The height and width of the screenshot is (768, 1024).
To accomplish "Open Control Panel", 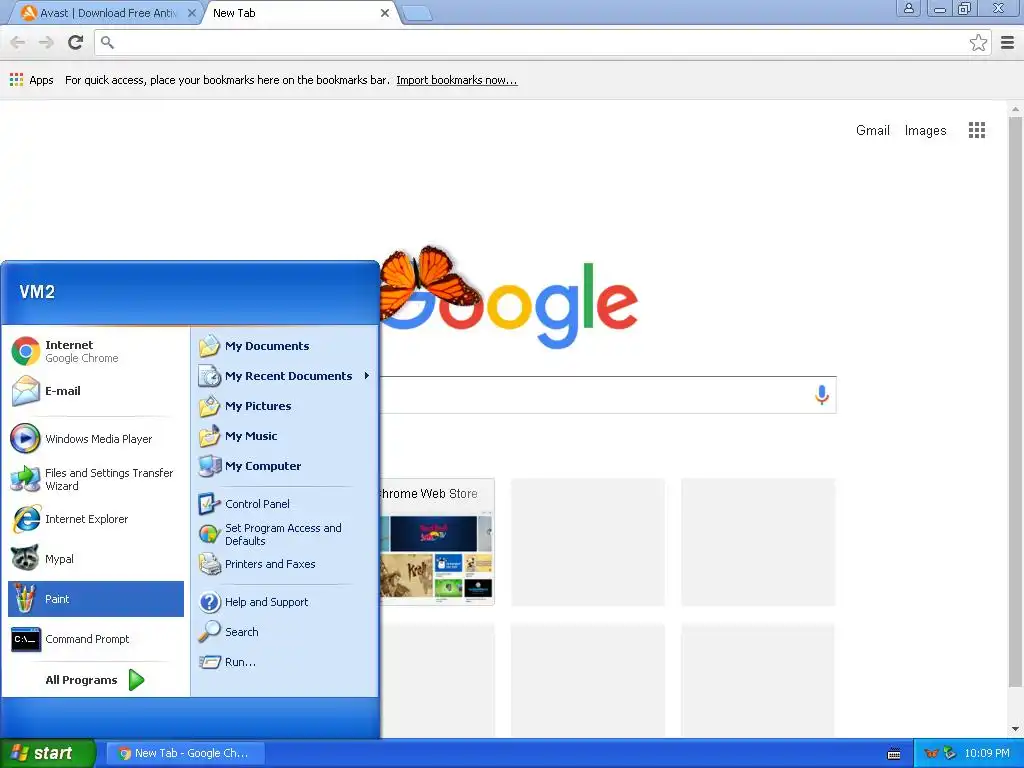I will [284, 504].
